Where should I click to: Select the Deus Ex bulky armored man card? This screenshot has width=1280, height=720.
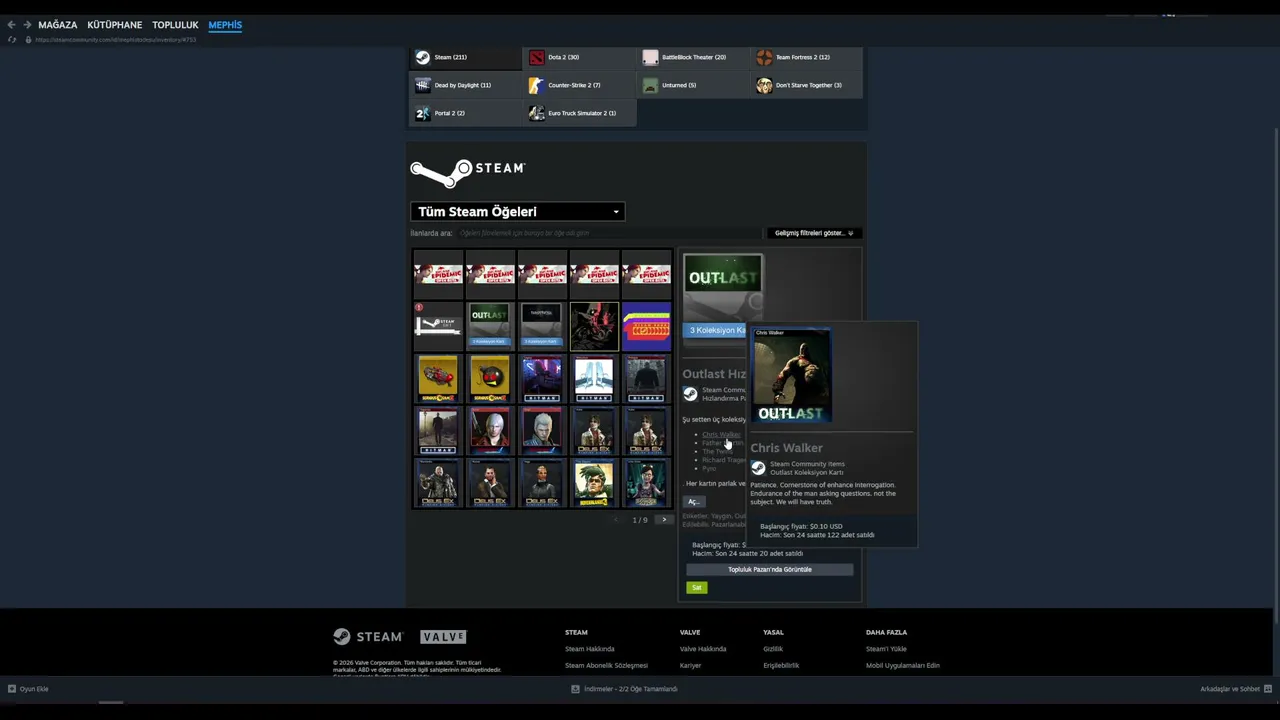(438, 482)
